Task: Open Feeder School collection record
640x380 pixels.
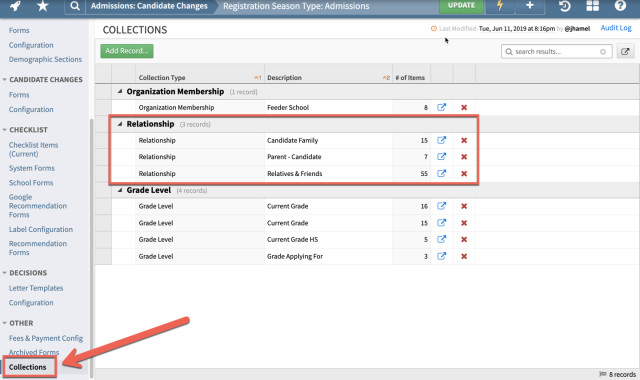Action: point(441,107)
